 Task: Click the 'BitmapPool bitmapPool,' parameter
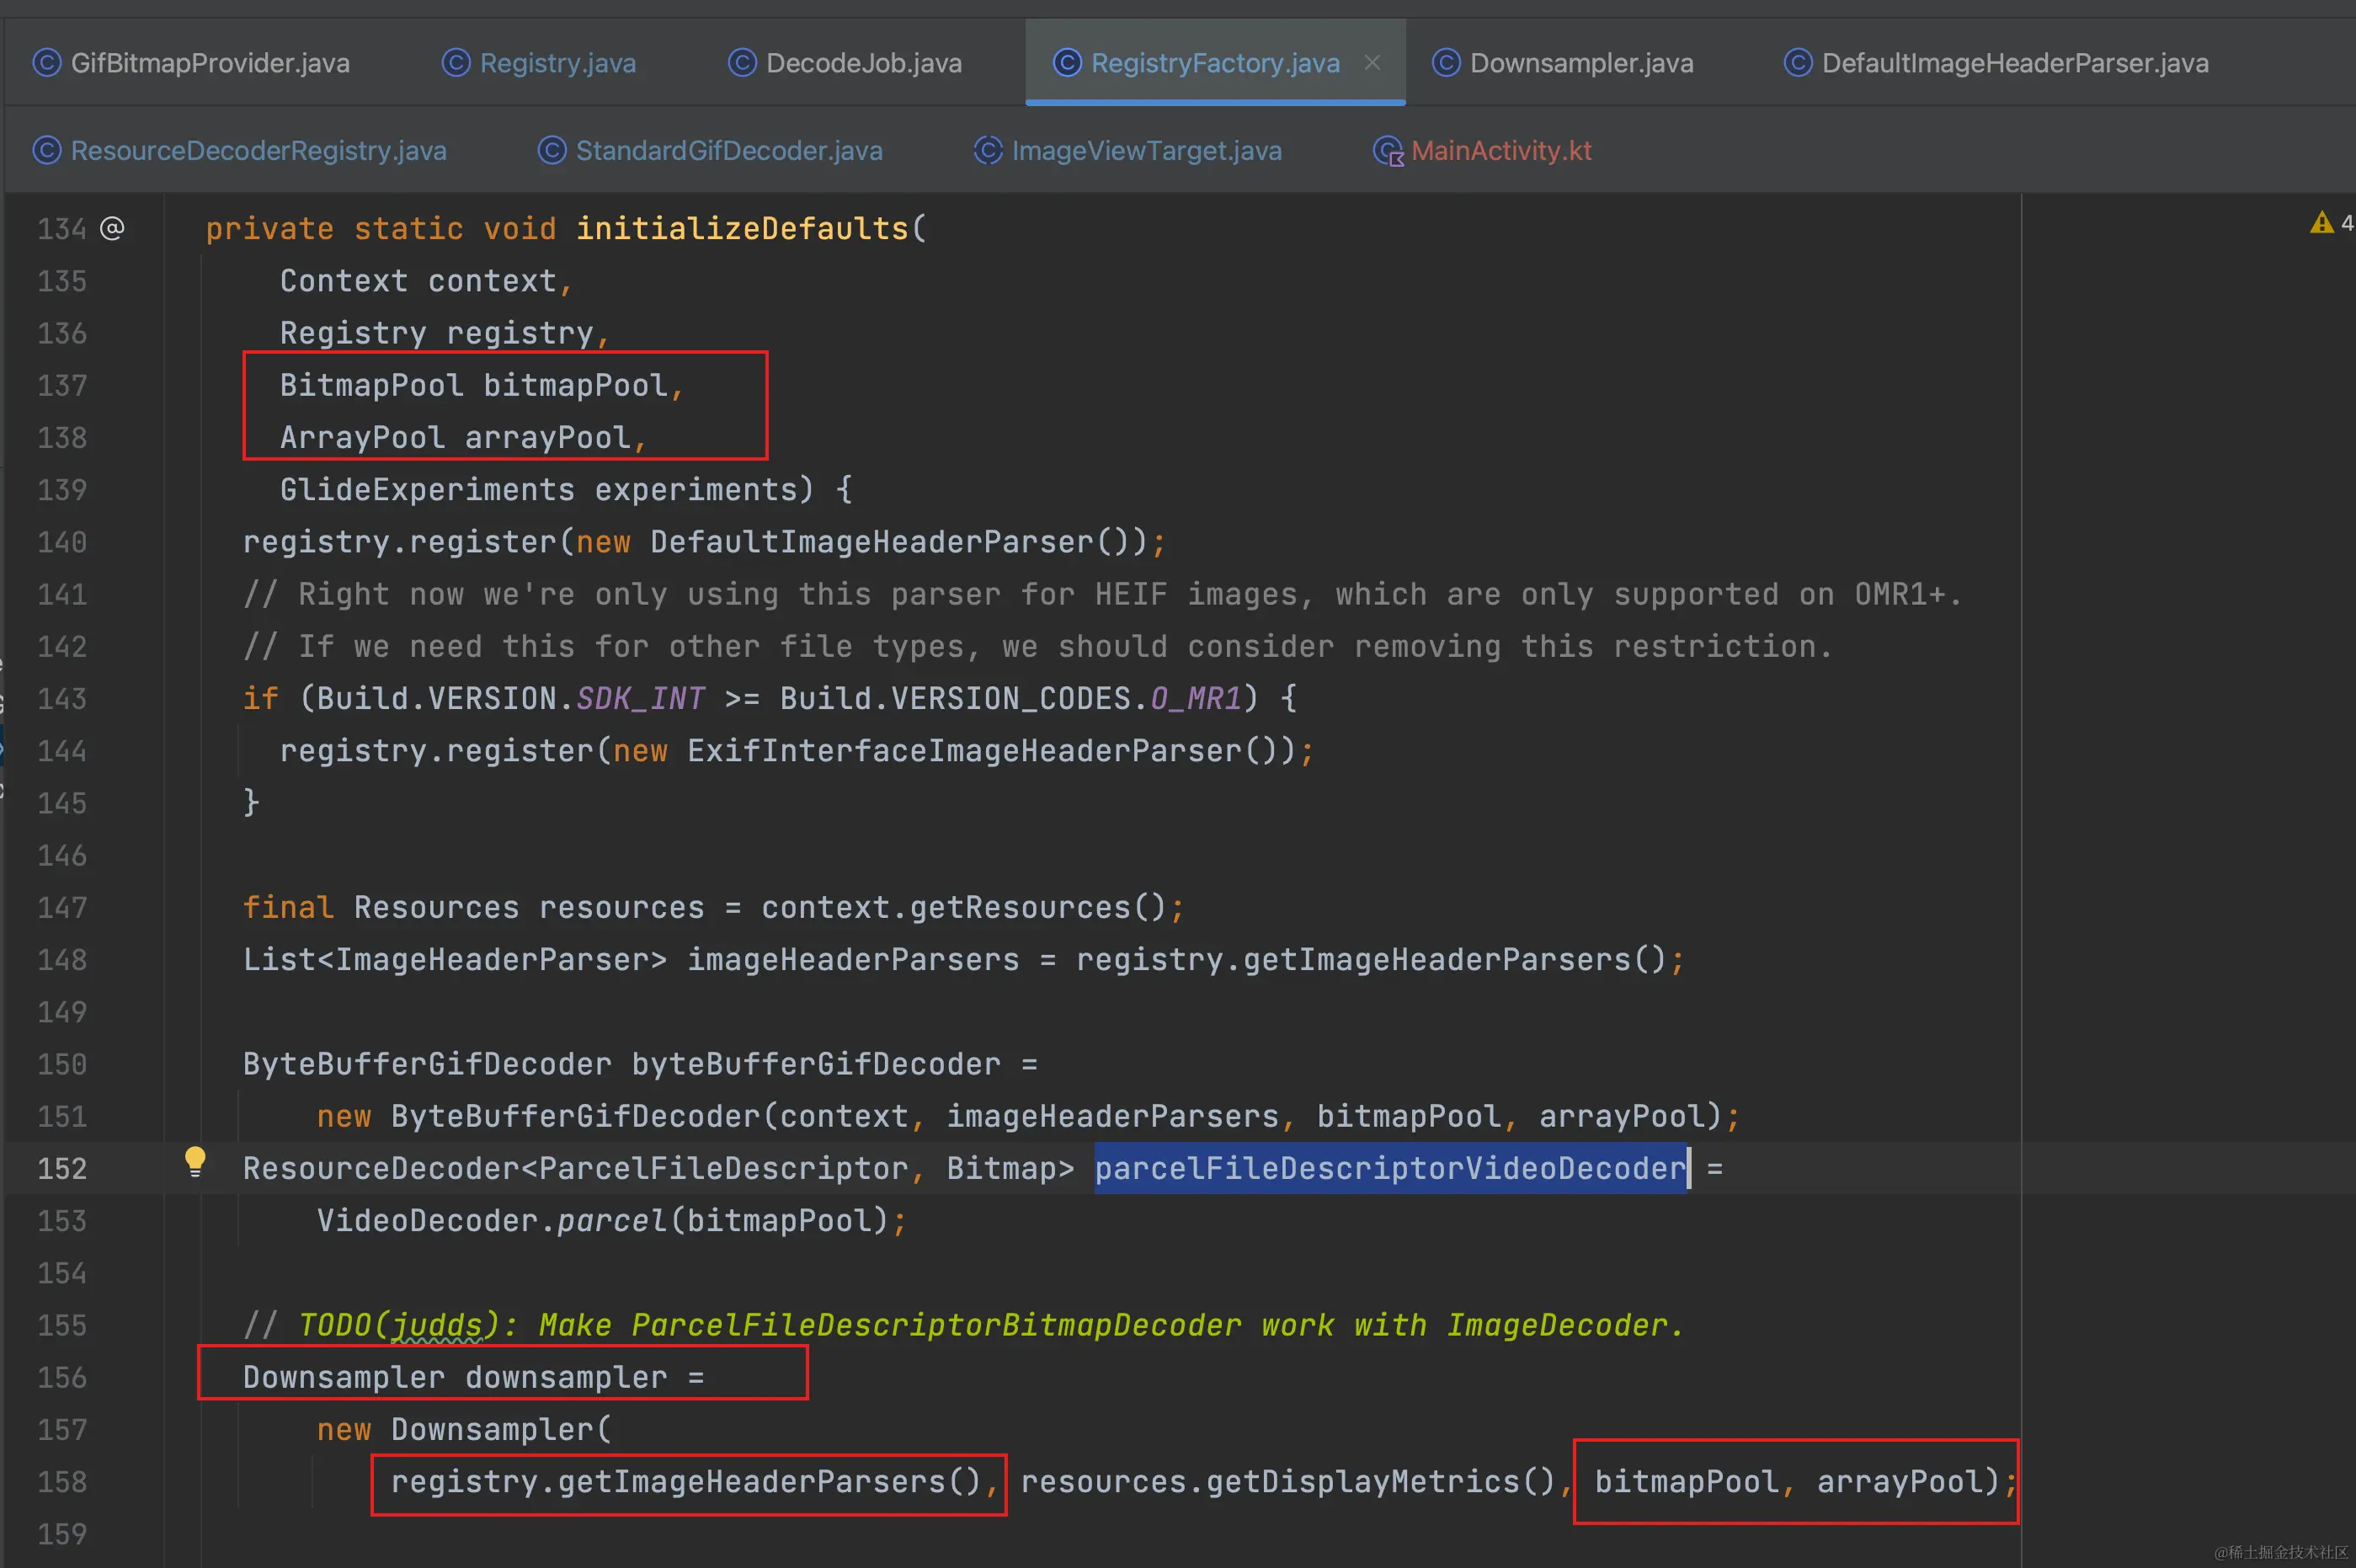coord(481,385)
